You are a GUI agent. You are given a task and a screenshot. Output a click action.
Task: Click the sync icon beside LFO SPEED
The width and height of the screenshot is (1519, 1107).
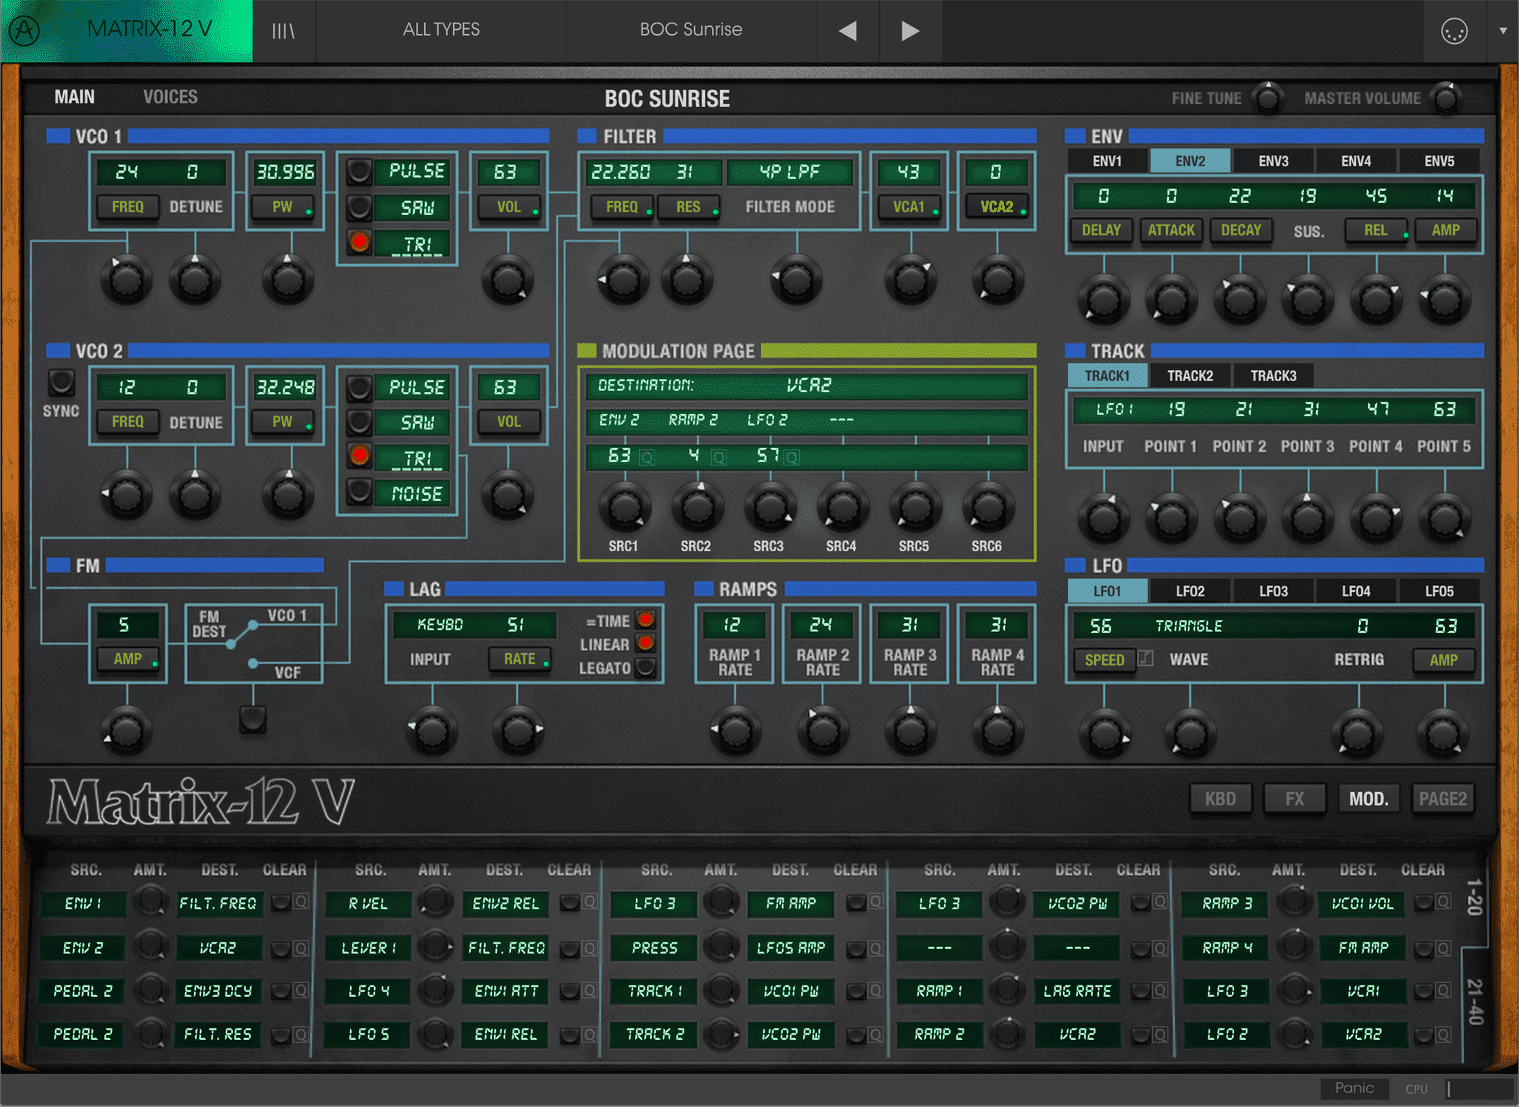(x=1146, y=659)
